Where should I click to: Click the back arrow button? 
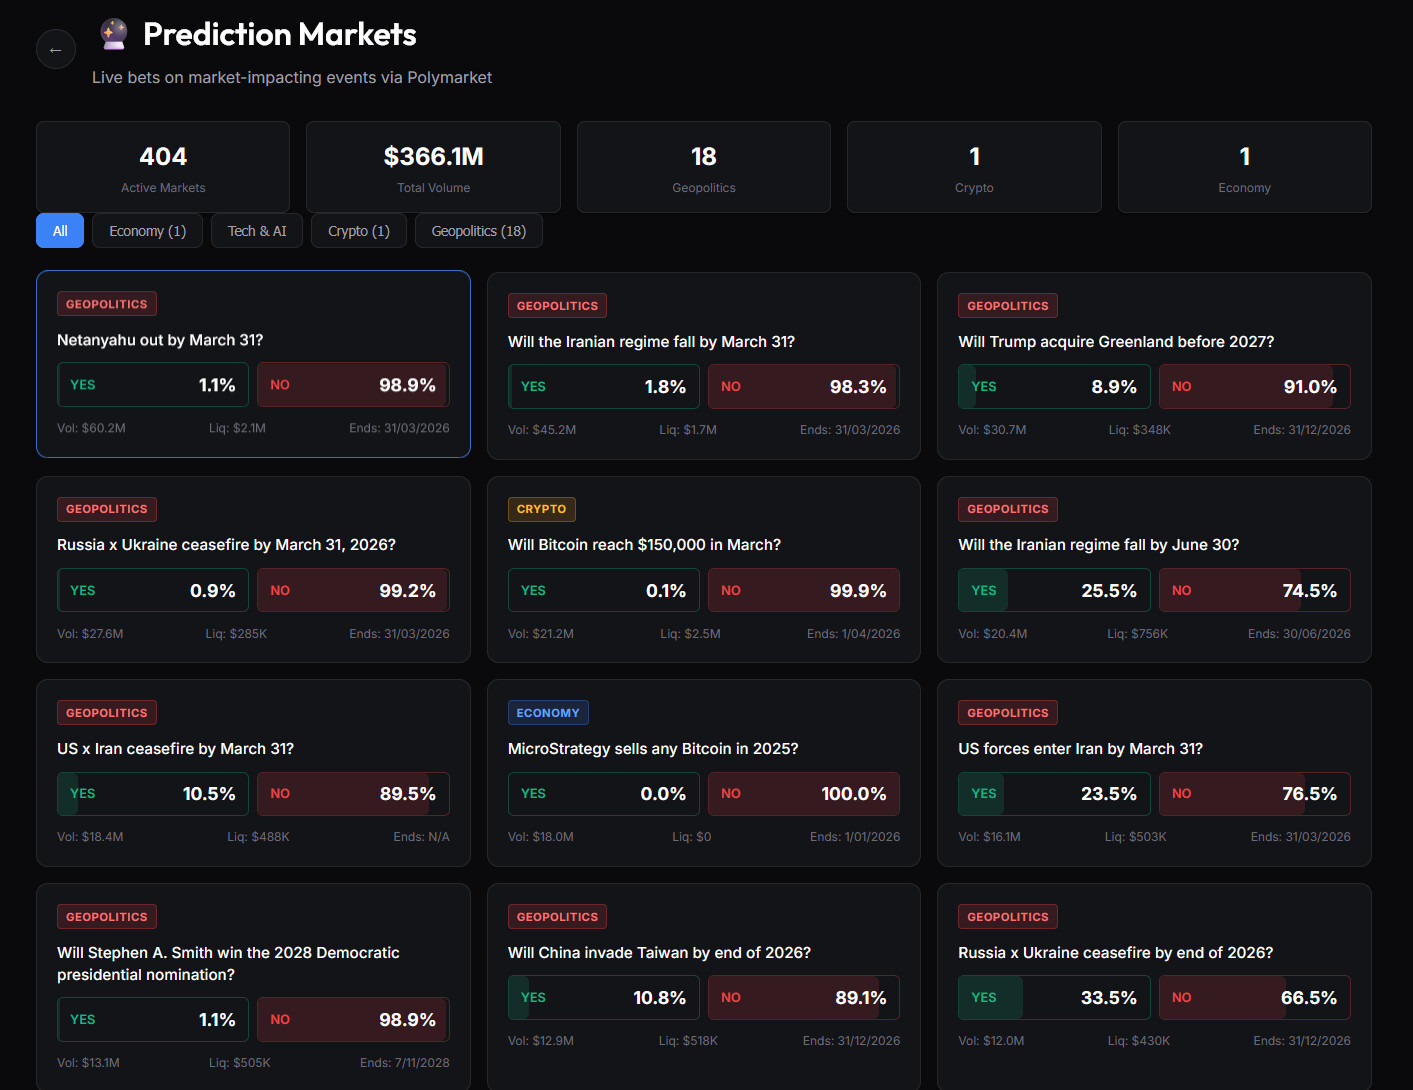click(56, 49)
